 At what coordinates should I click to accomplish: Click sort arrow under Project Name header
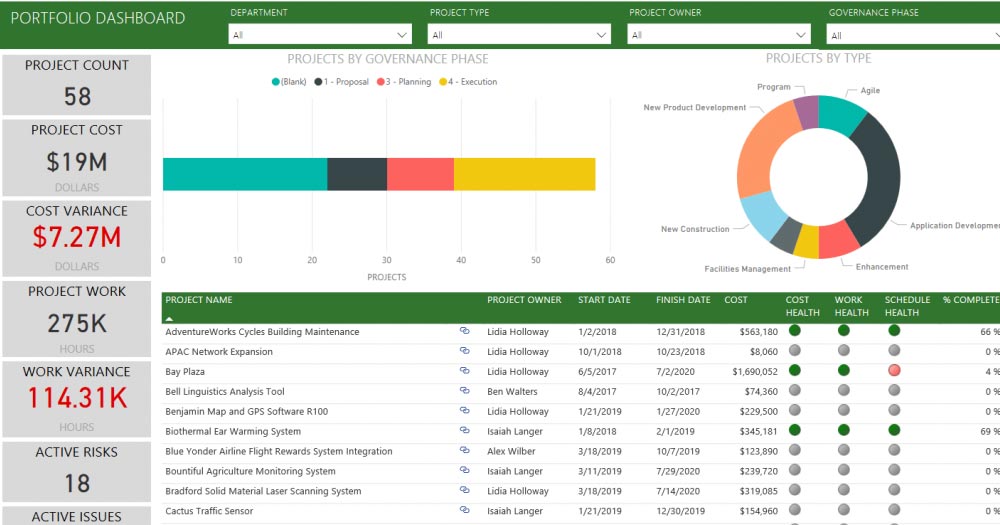click(169, 318)
